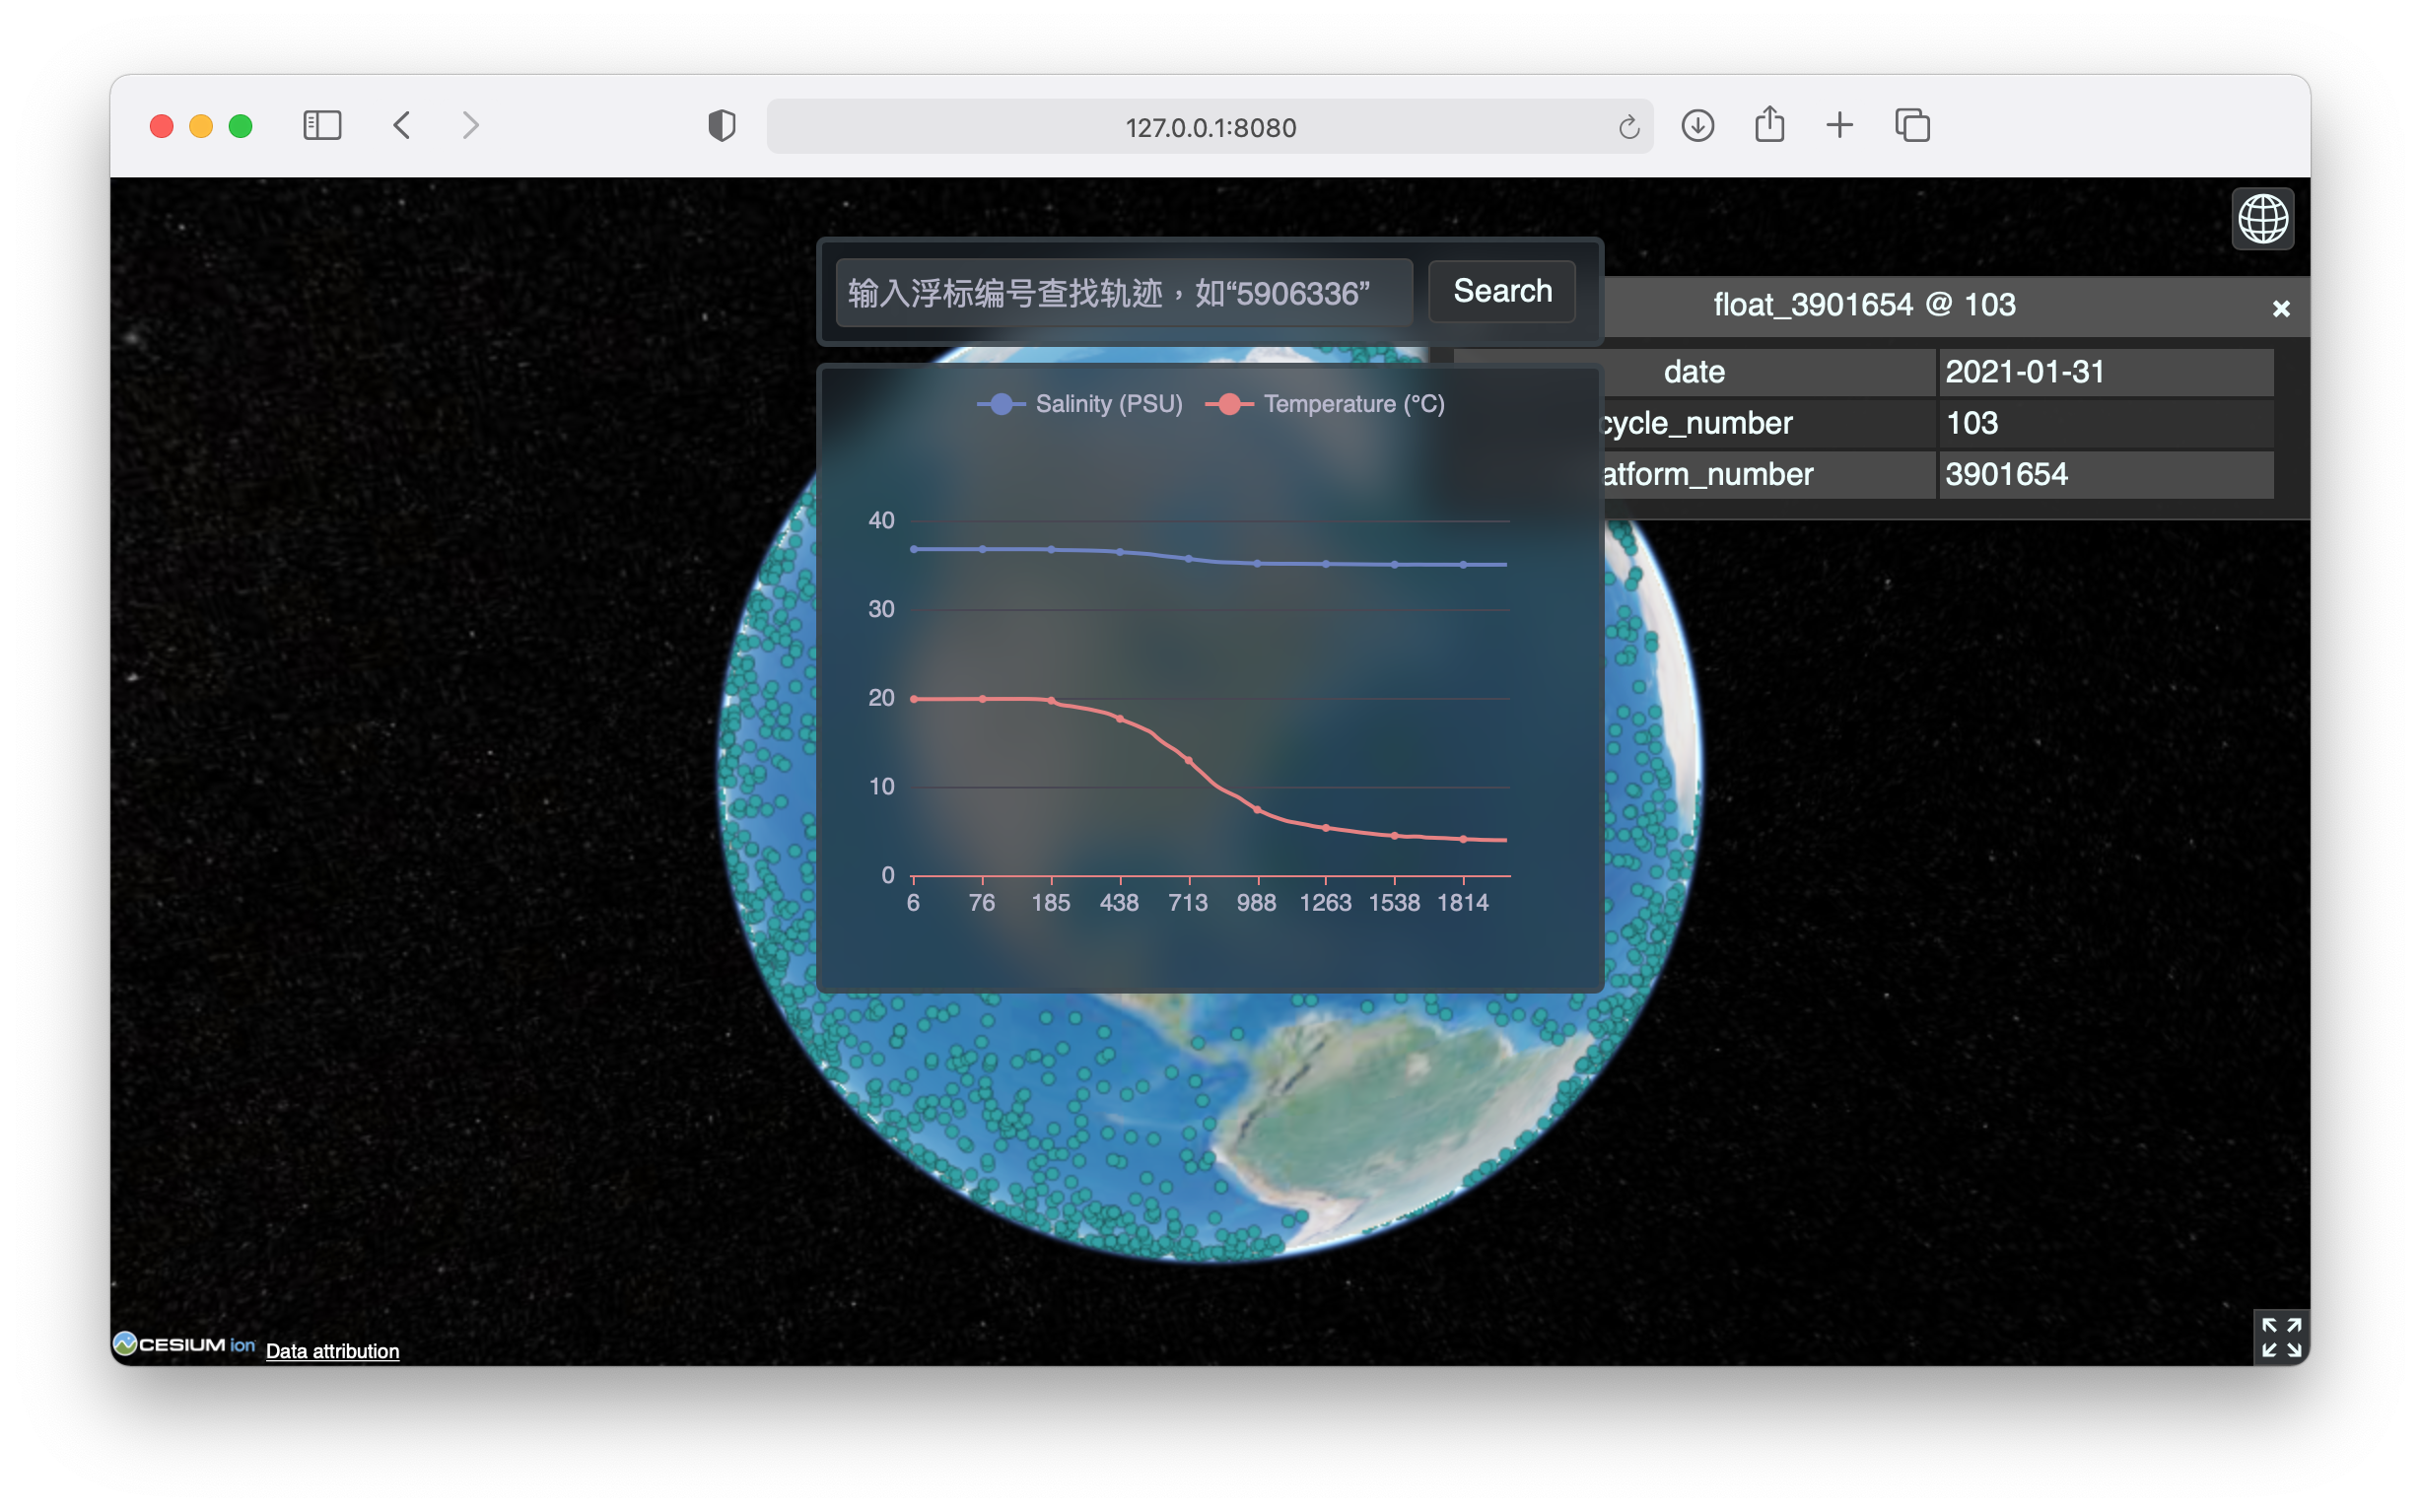This screenshot has width=2421, height=1512.
Task: Open the Cesium globe projection picker icon
Action: click(x=2262, y=219)
